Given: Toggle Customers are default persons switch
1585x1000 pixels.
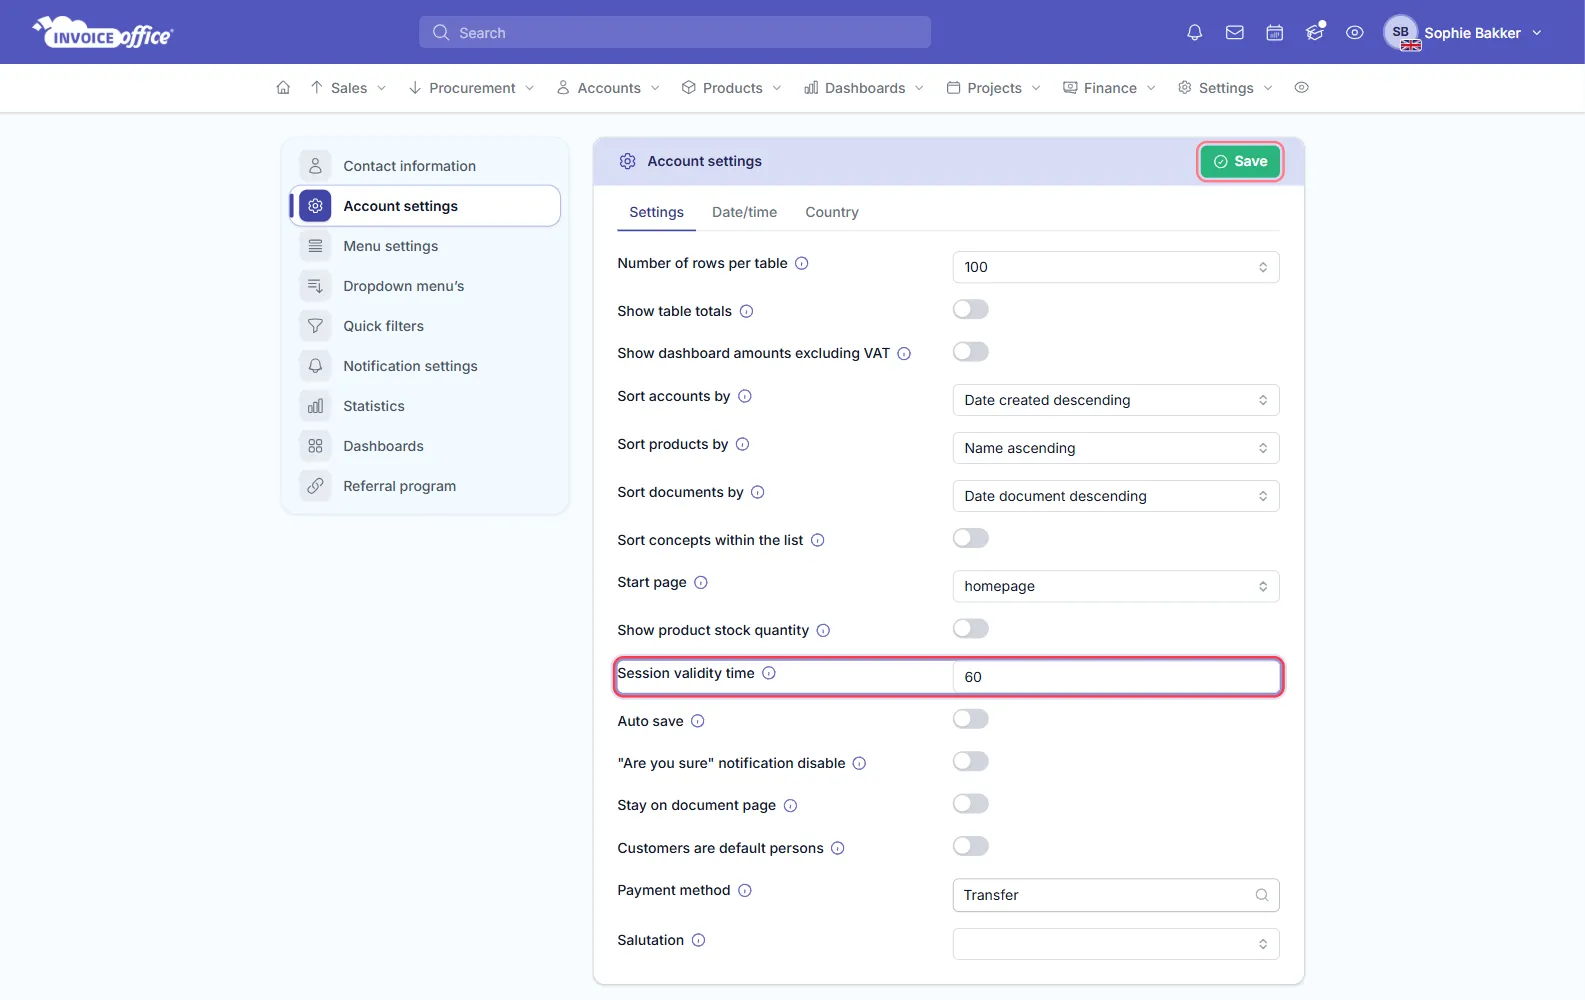Looking at the screenshot, I should tap(971, 847).
